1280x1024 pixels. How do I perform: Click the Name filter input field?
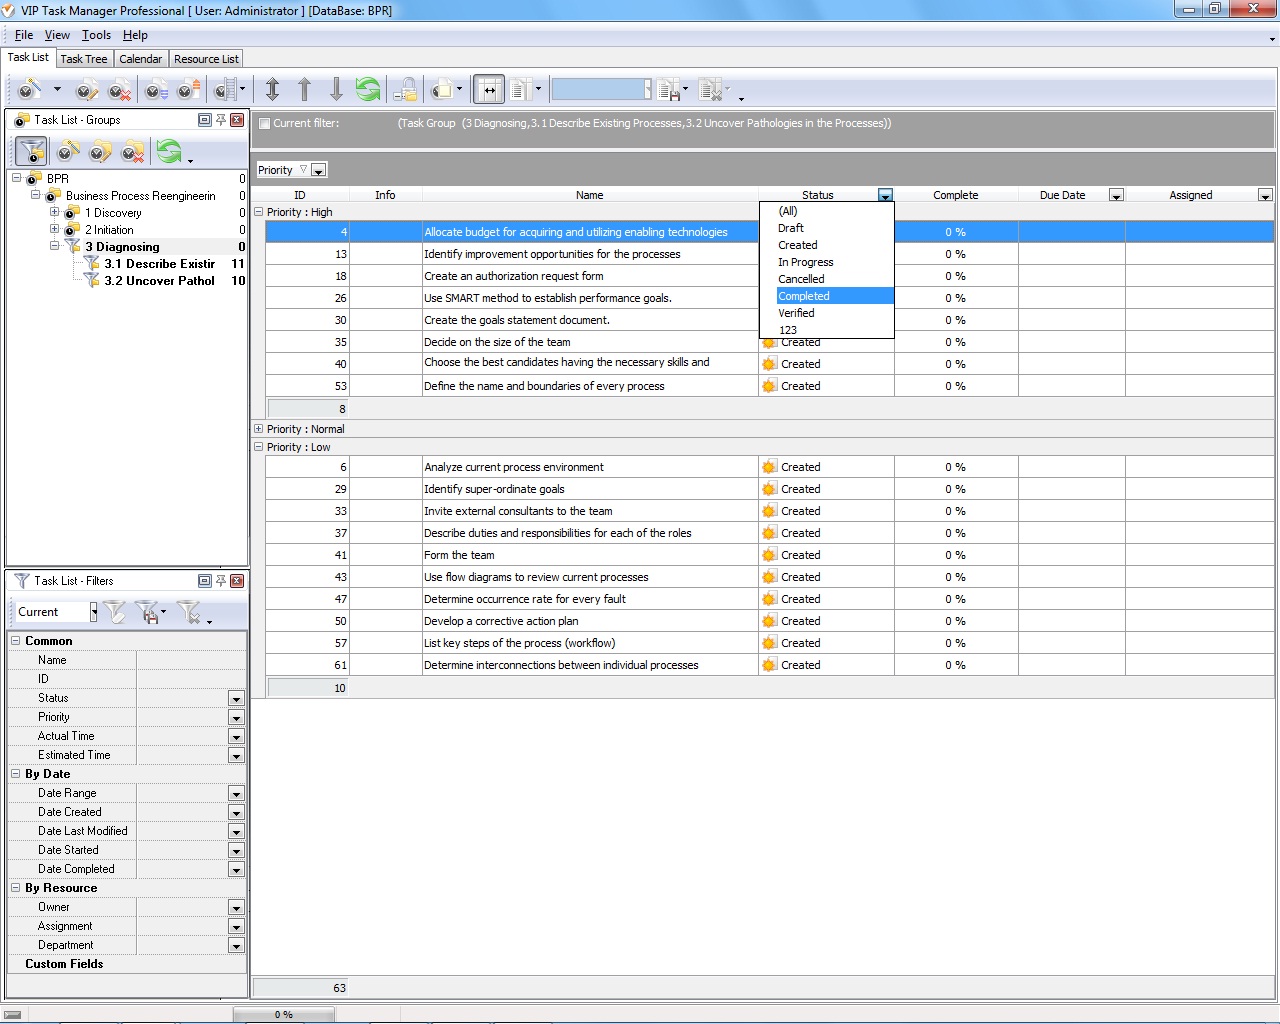tap(190, 660)
